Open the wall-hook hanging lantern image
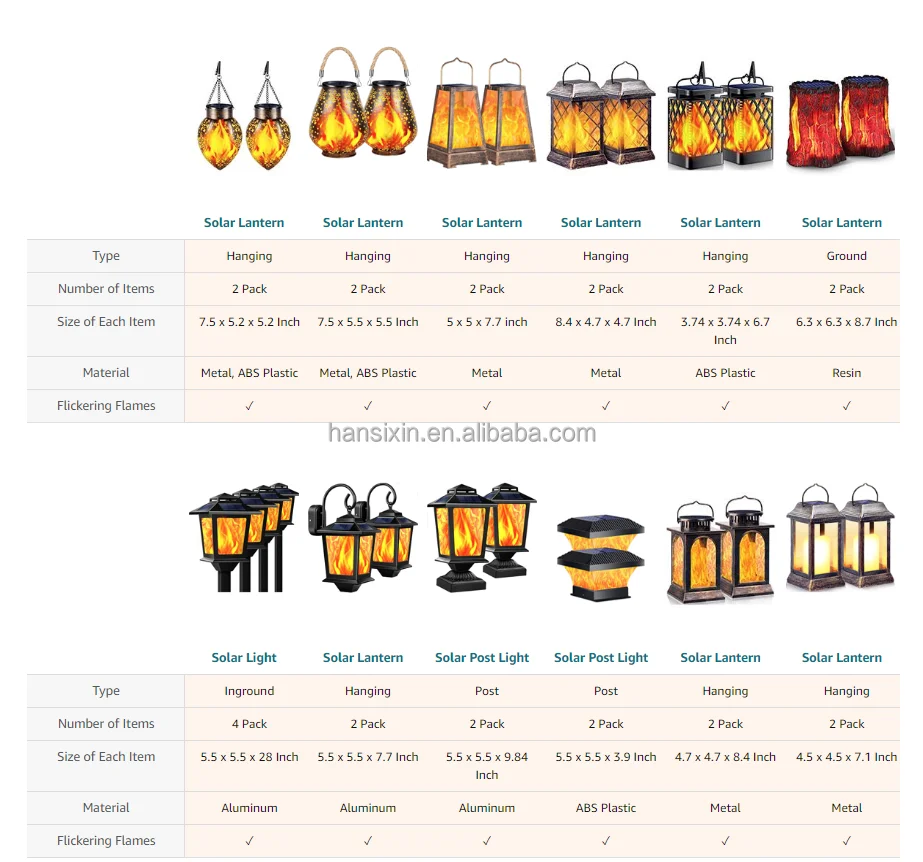 (x=363, y=538)
